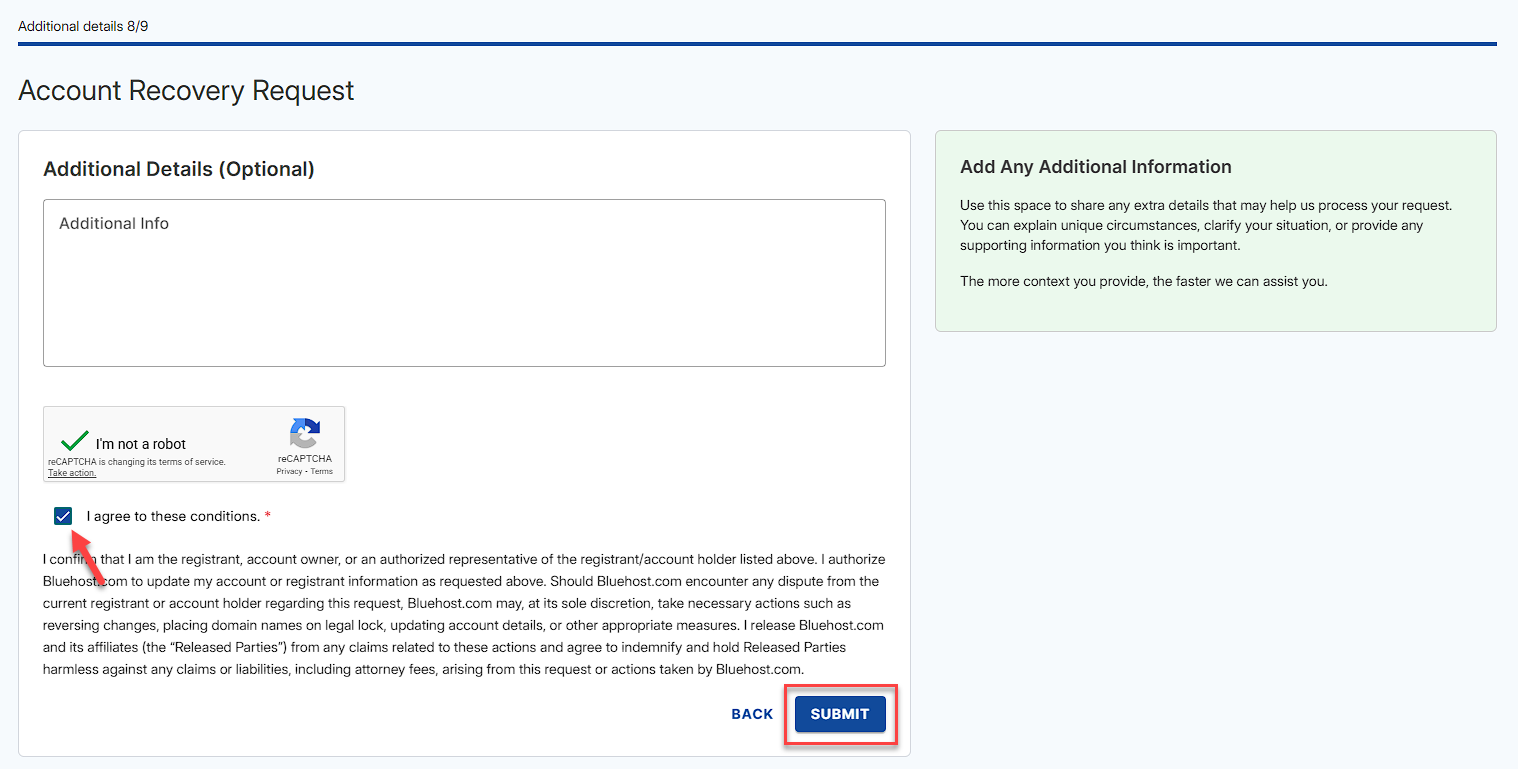
Task: Click BACK to return to previous step
Action: tap(751, 714)
